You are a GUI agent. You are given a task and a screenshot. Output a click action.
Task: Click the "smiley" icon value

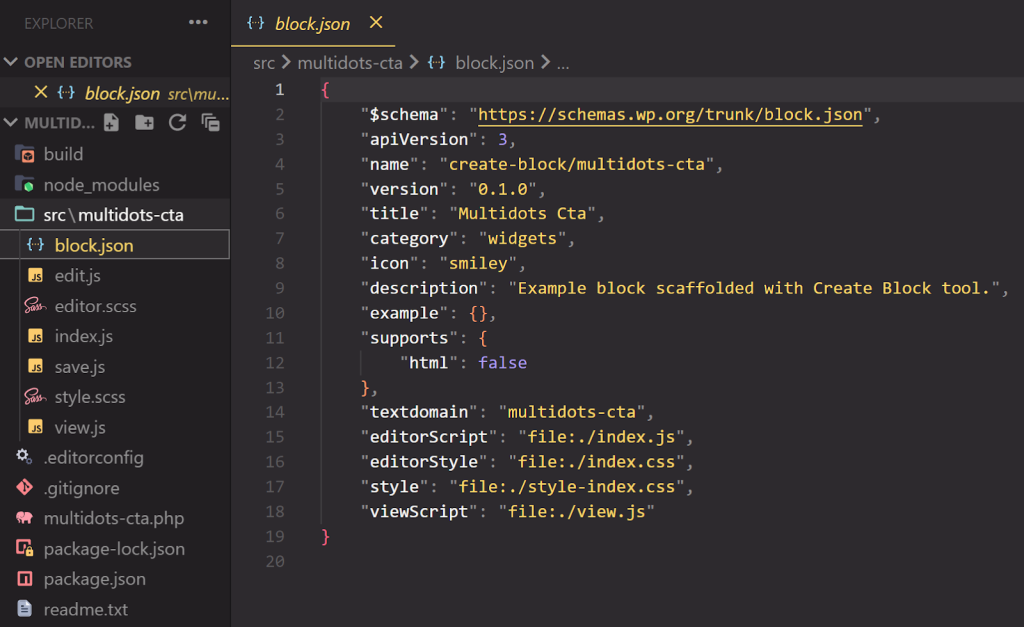coord(478,264)
